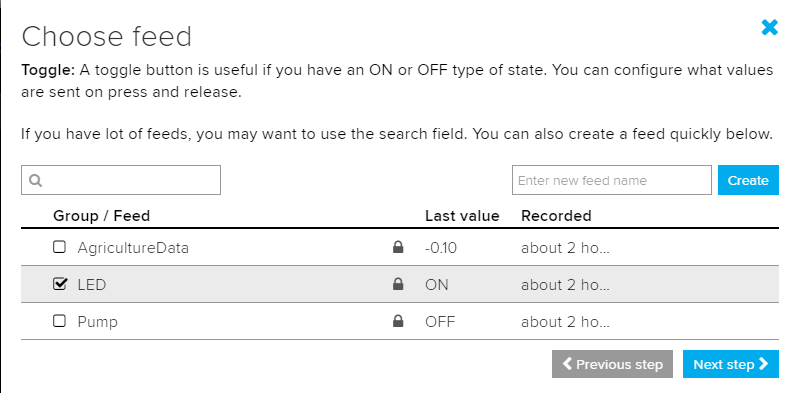Viewport: 795px width, 393px height.
Task: Click the Create button
Action: (x=748, y=180)
